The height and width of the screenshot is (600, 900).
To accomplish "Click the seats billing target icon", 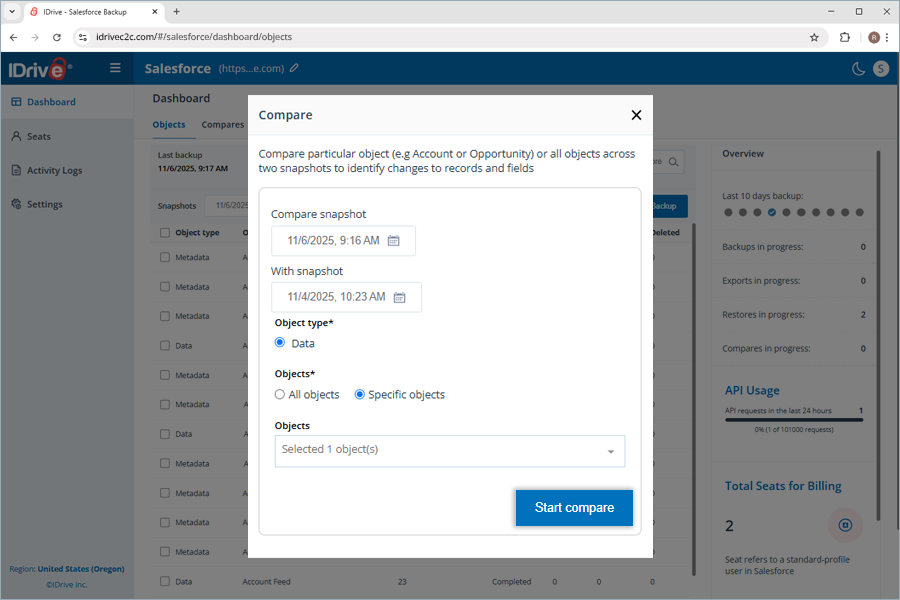I will pyautogui.click(x=845, y=525).
